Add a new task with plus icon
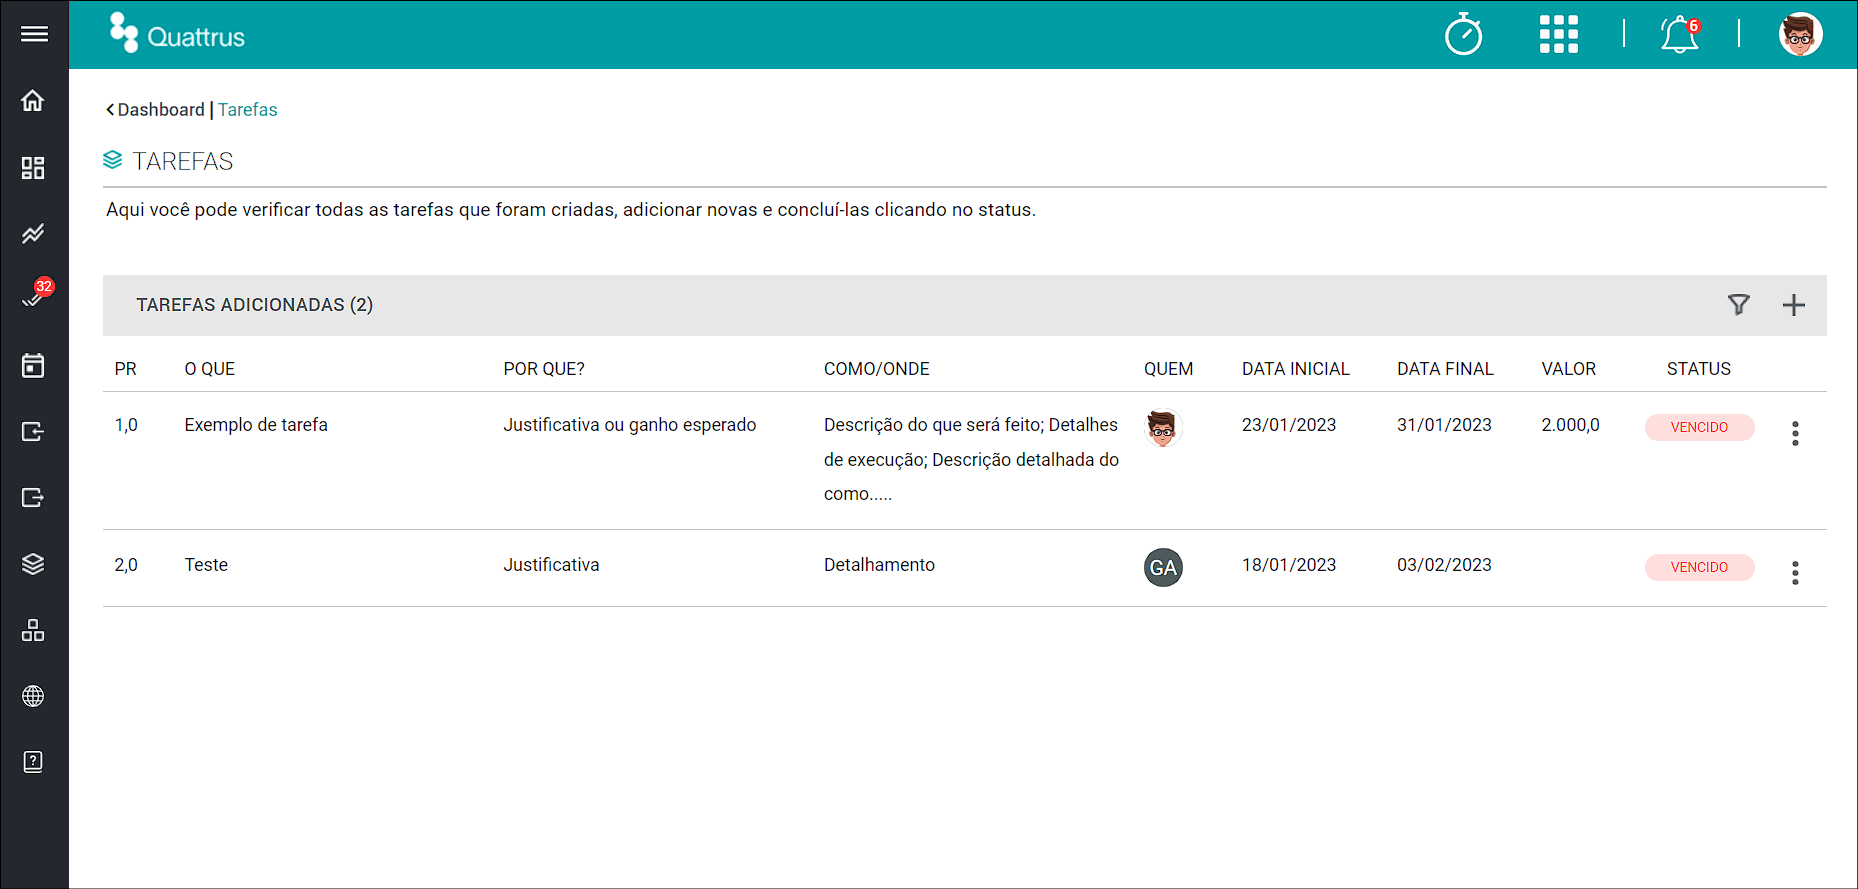Viewport: 1858px width, 889px height. click(x=1794, y=305)
